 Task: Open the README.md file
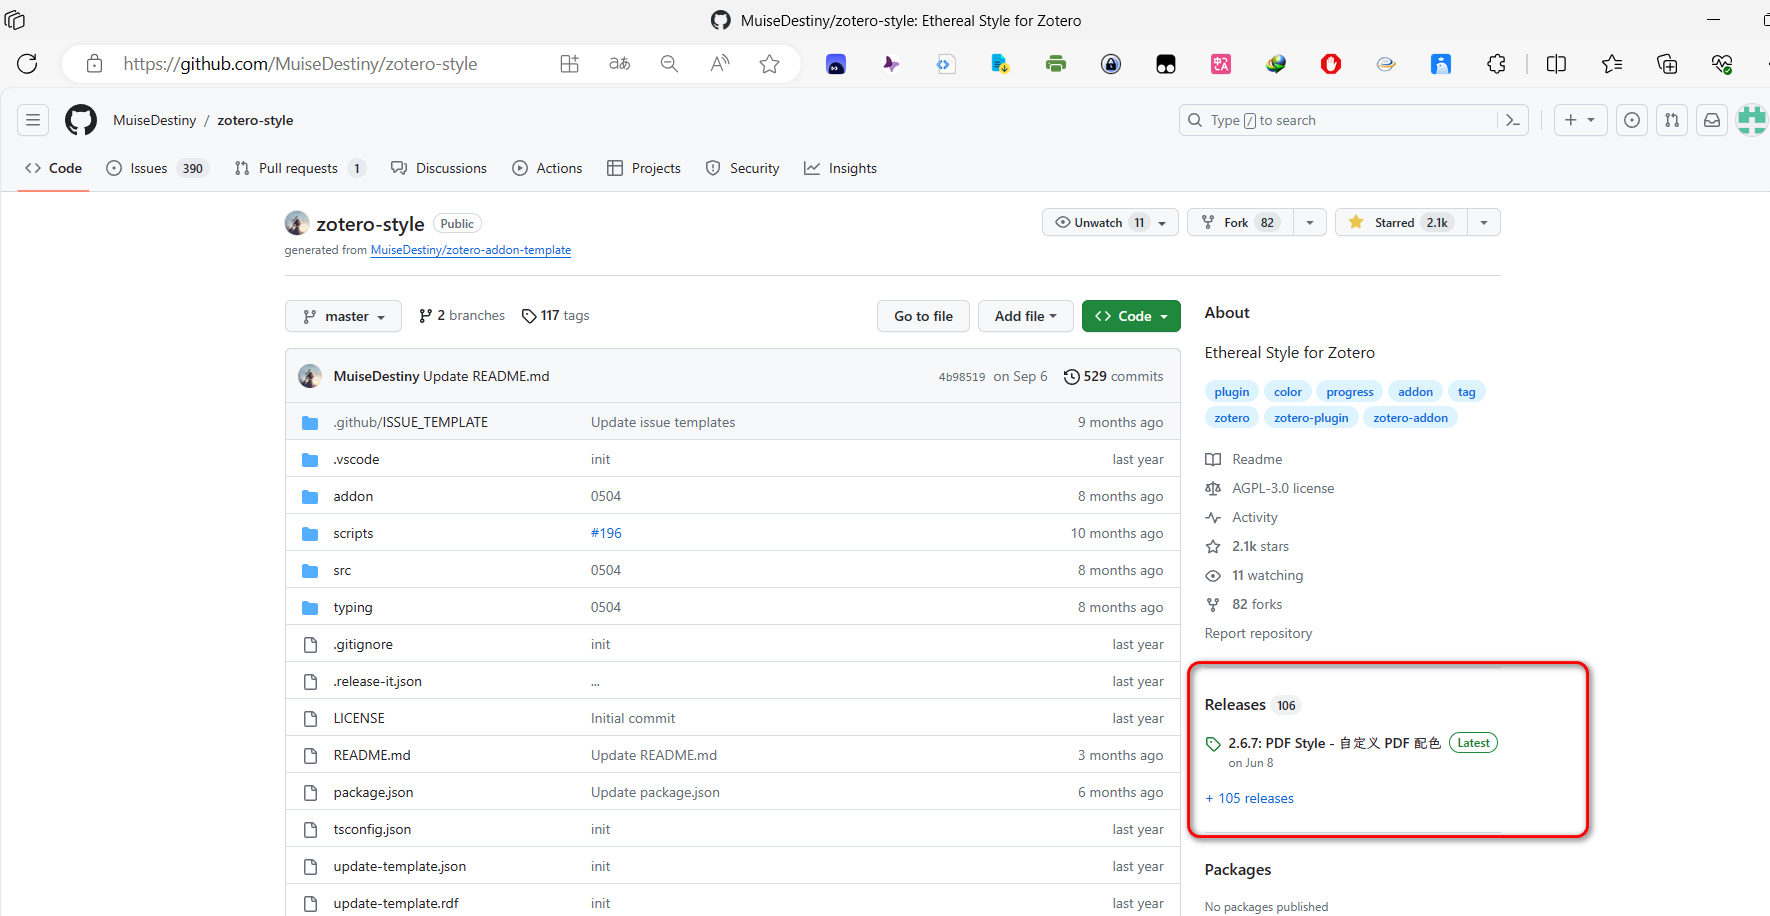(372, 755)
